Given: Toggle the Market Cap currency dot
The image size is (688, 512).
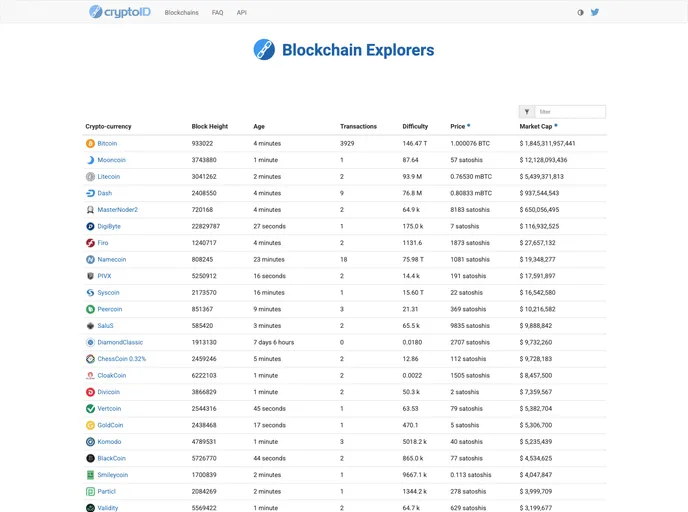Looking at the screenshot, I should (556, 126).
